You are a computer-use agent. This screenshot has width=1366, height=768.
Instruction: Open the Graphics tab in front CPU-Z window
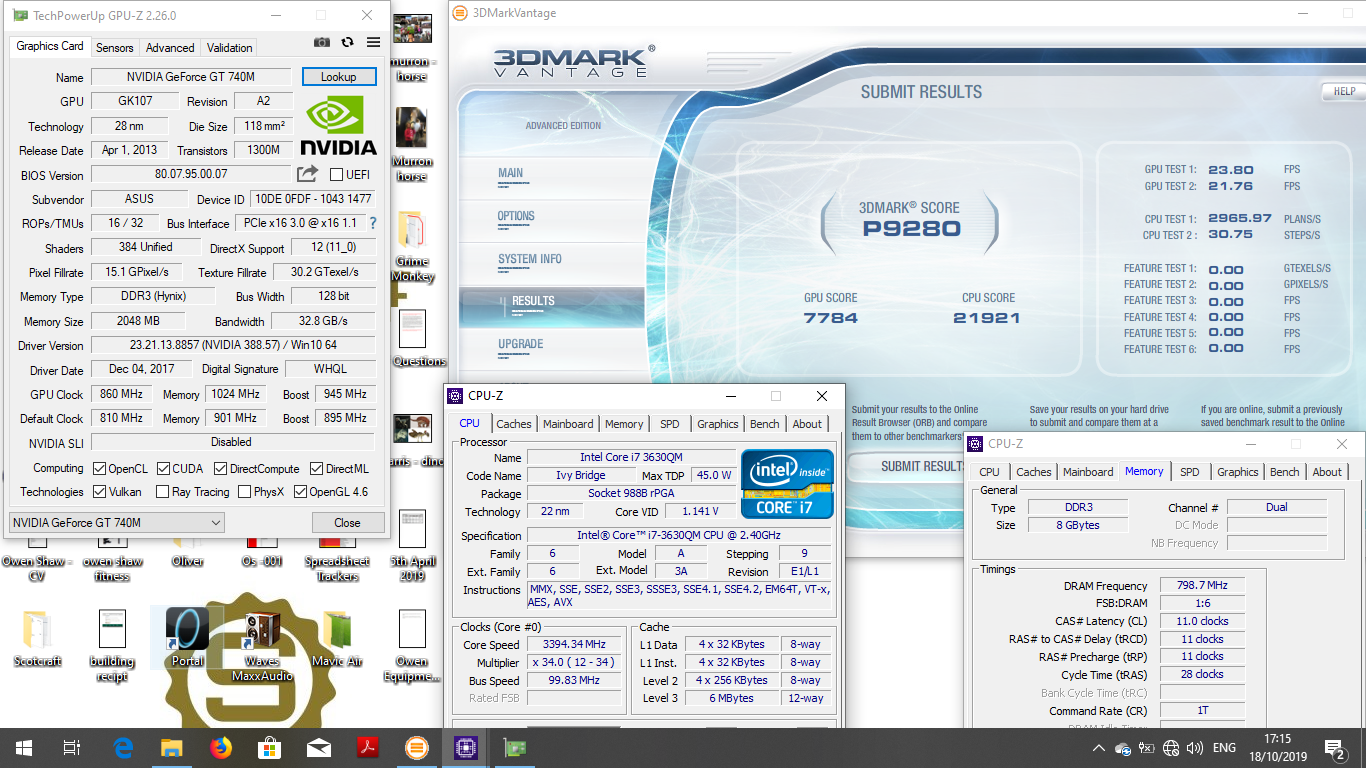pos(718,424)
